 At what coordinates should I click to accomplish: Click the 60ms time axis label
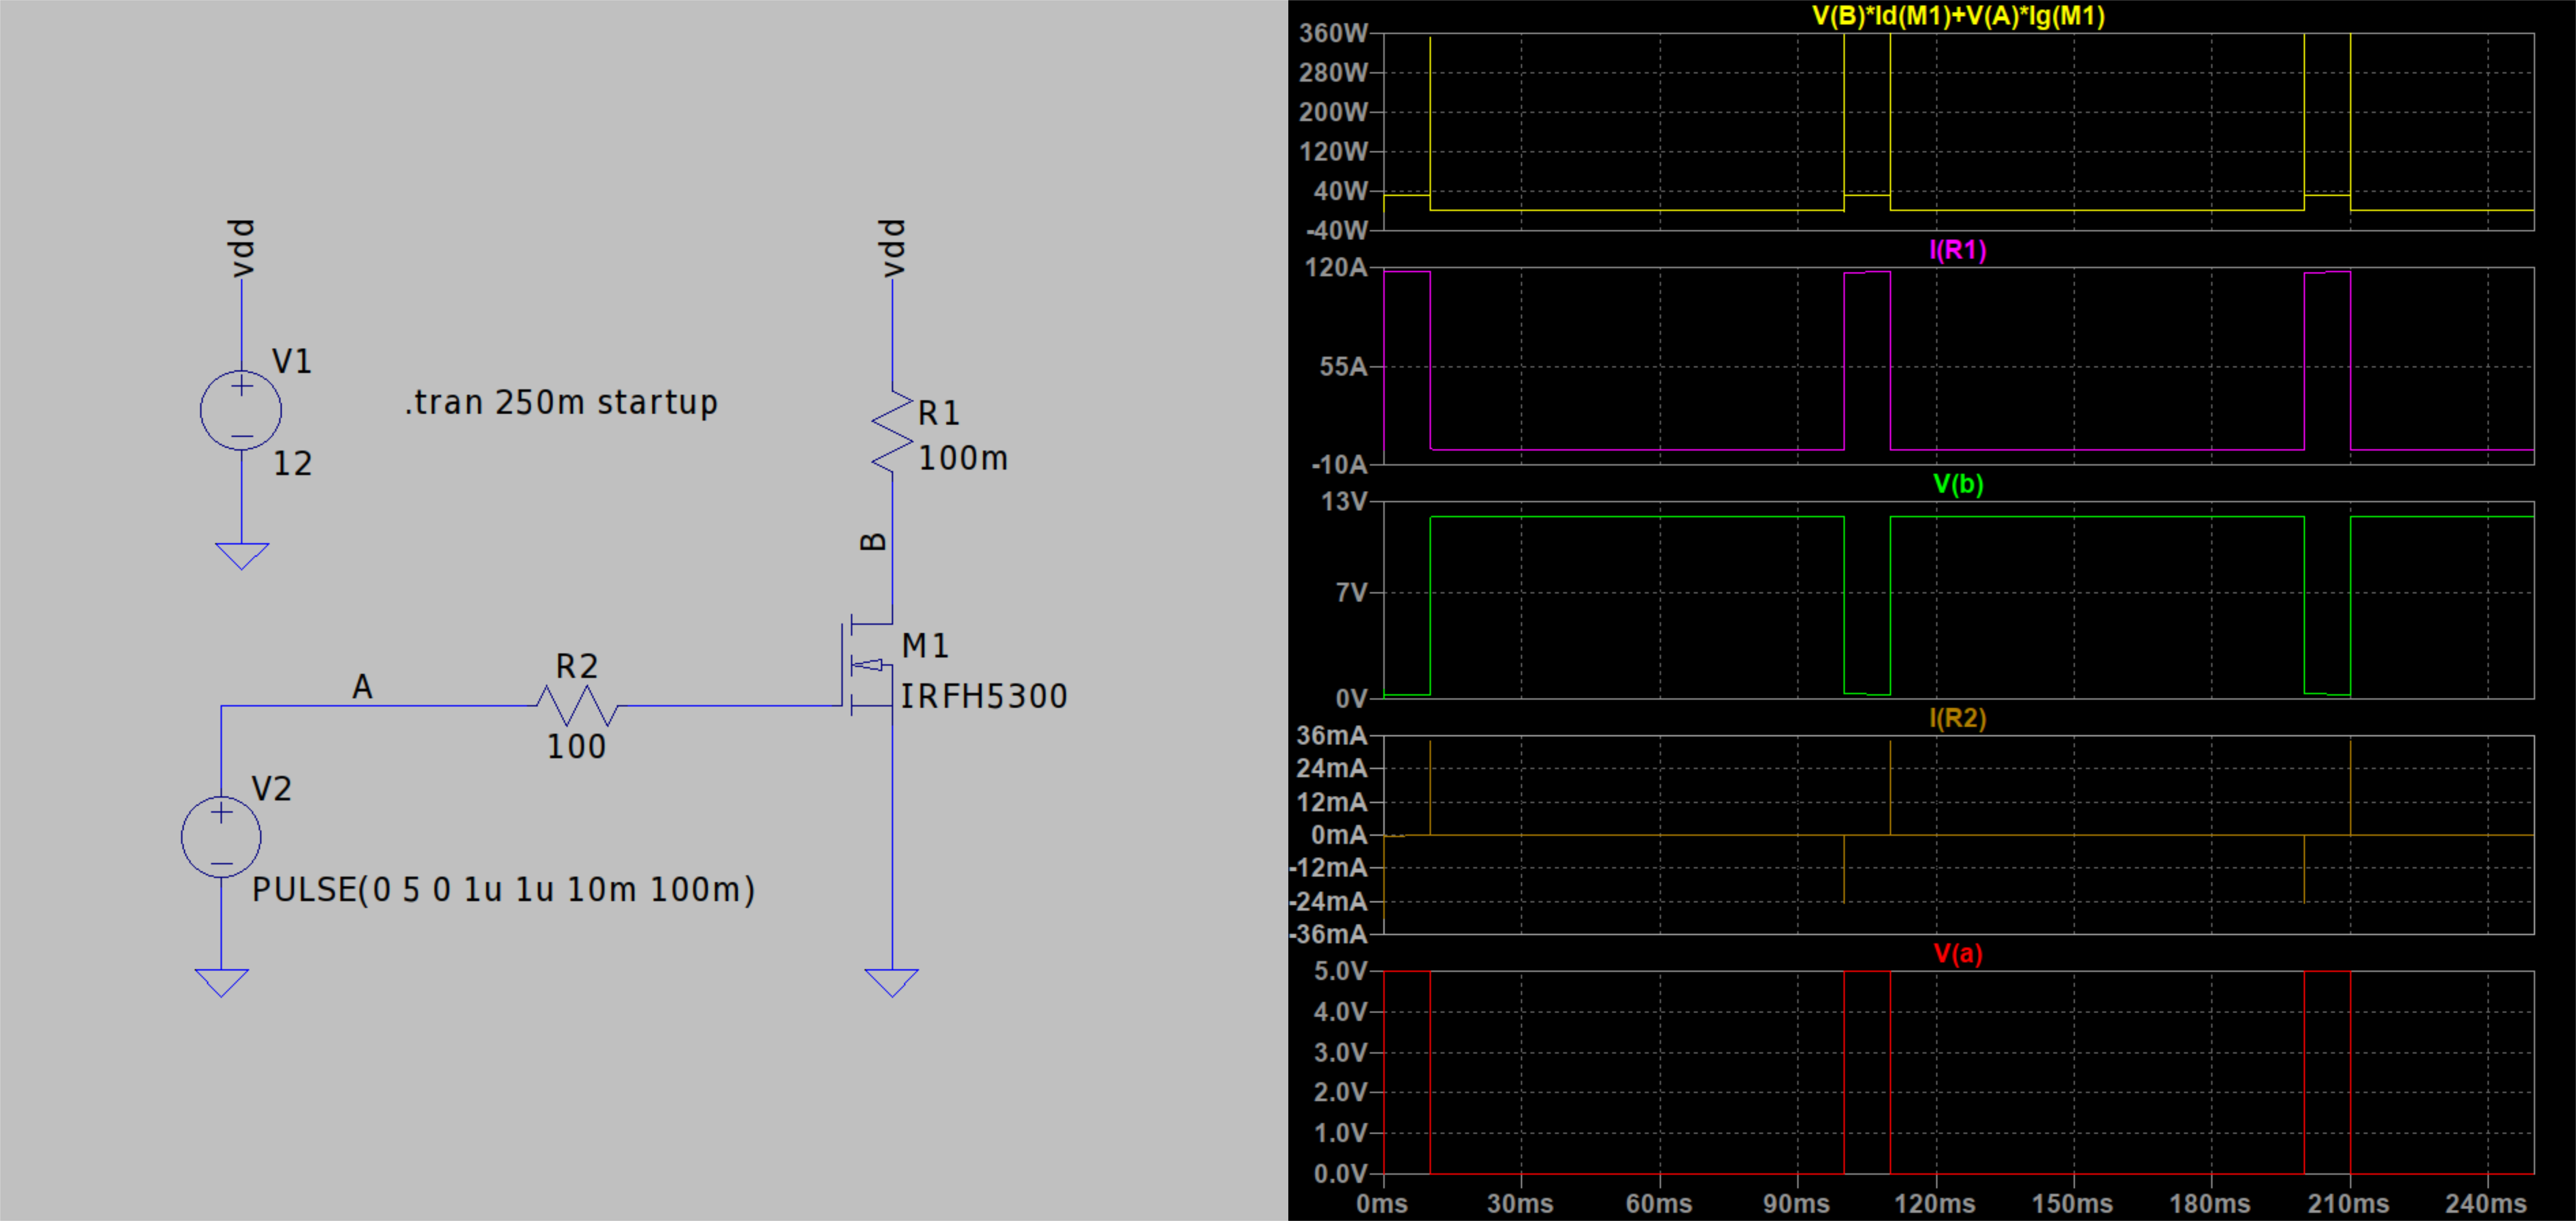[1659, 1203]
